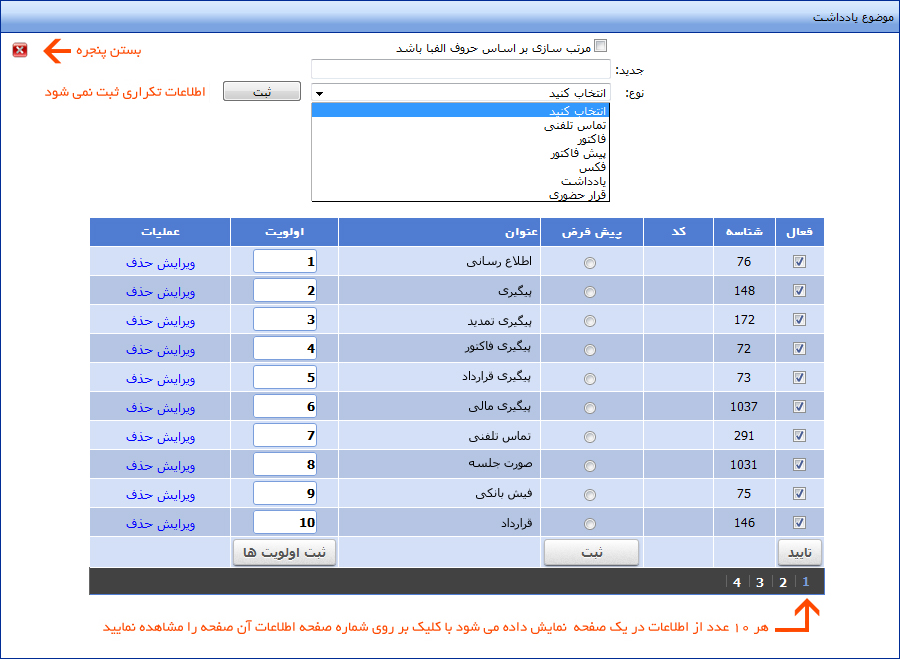Select the پیش فرض radio for پیگیری مالی
The width and height of the screenshot is (900, 659).
click(589, 408)
